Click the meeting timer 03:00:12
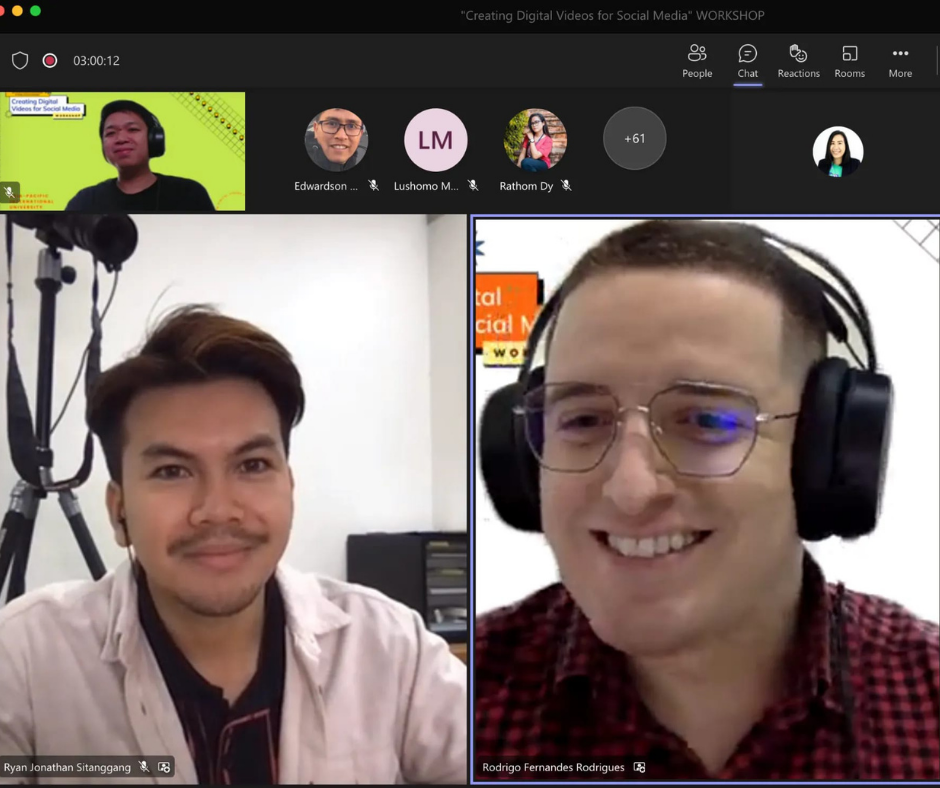This screenshot has width=940, height=788. tap(96, 61)
